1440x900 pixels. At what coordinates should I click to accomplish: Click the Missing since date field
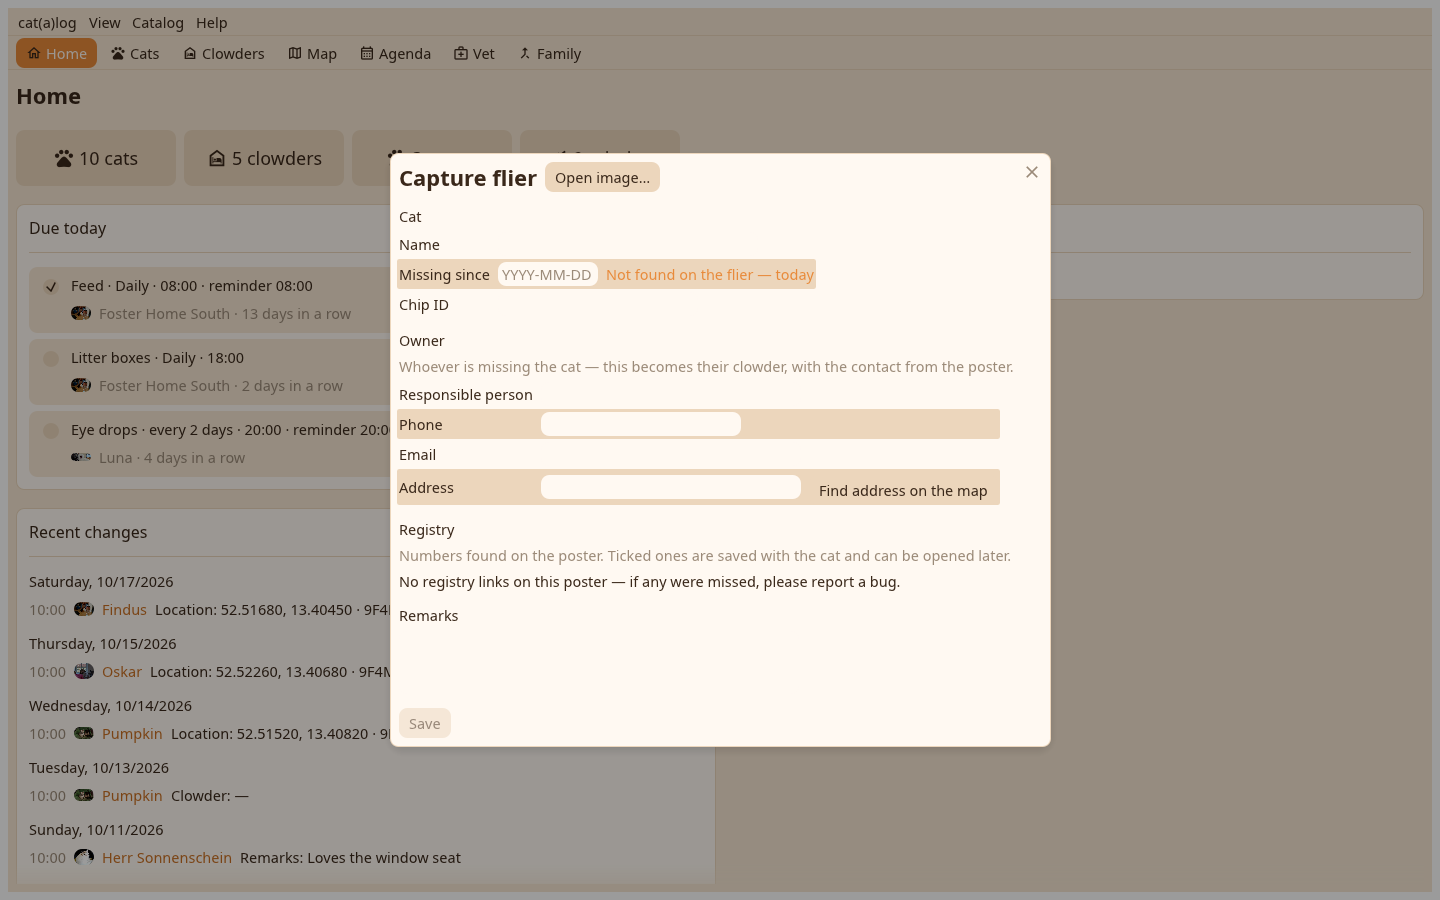tap(548, 274)
